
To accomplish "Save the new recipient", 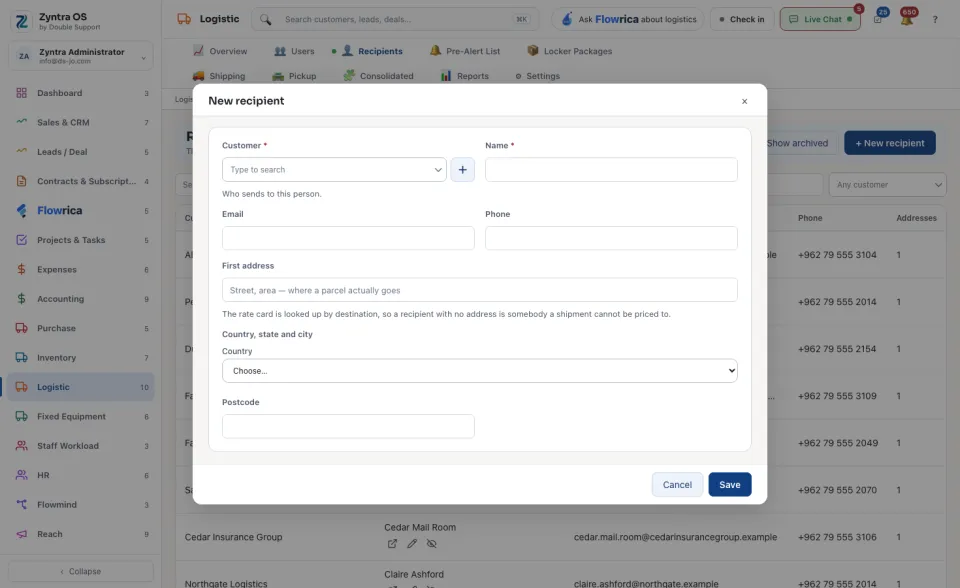I will (x=729, y=484).
